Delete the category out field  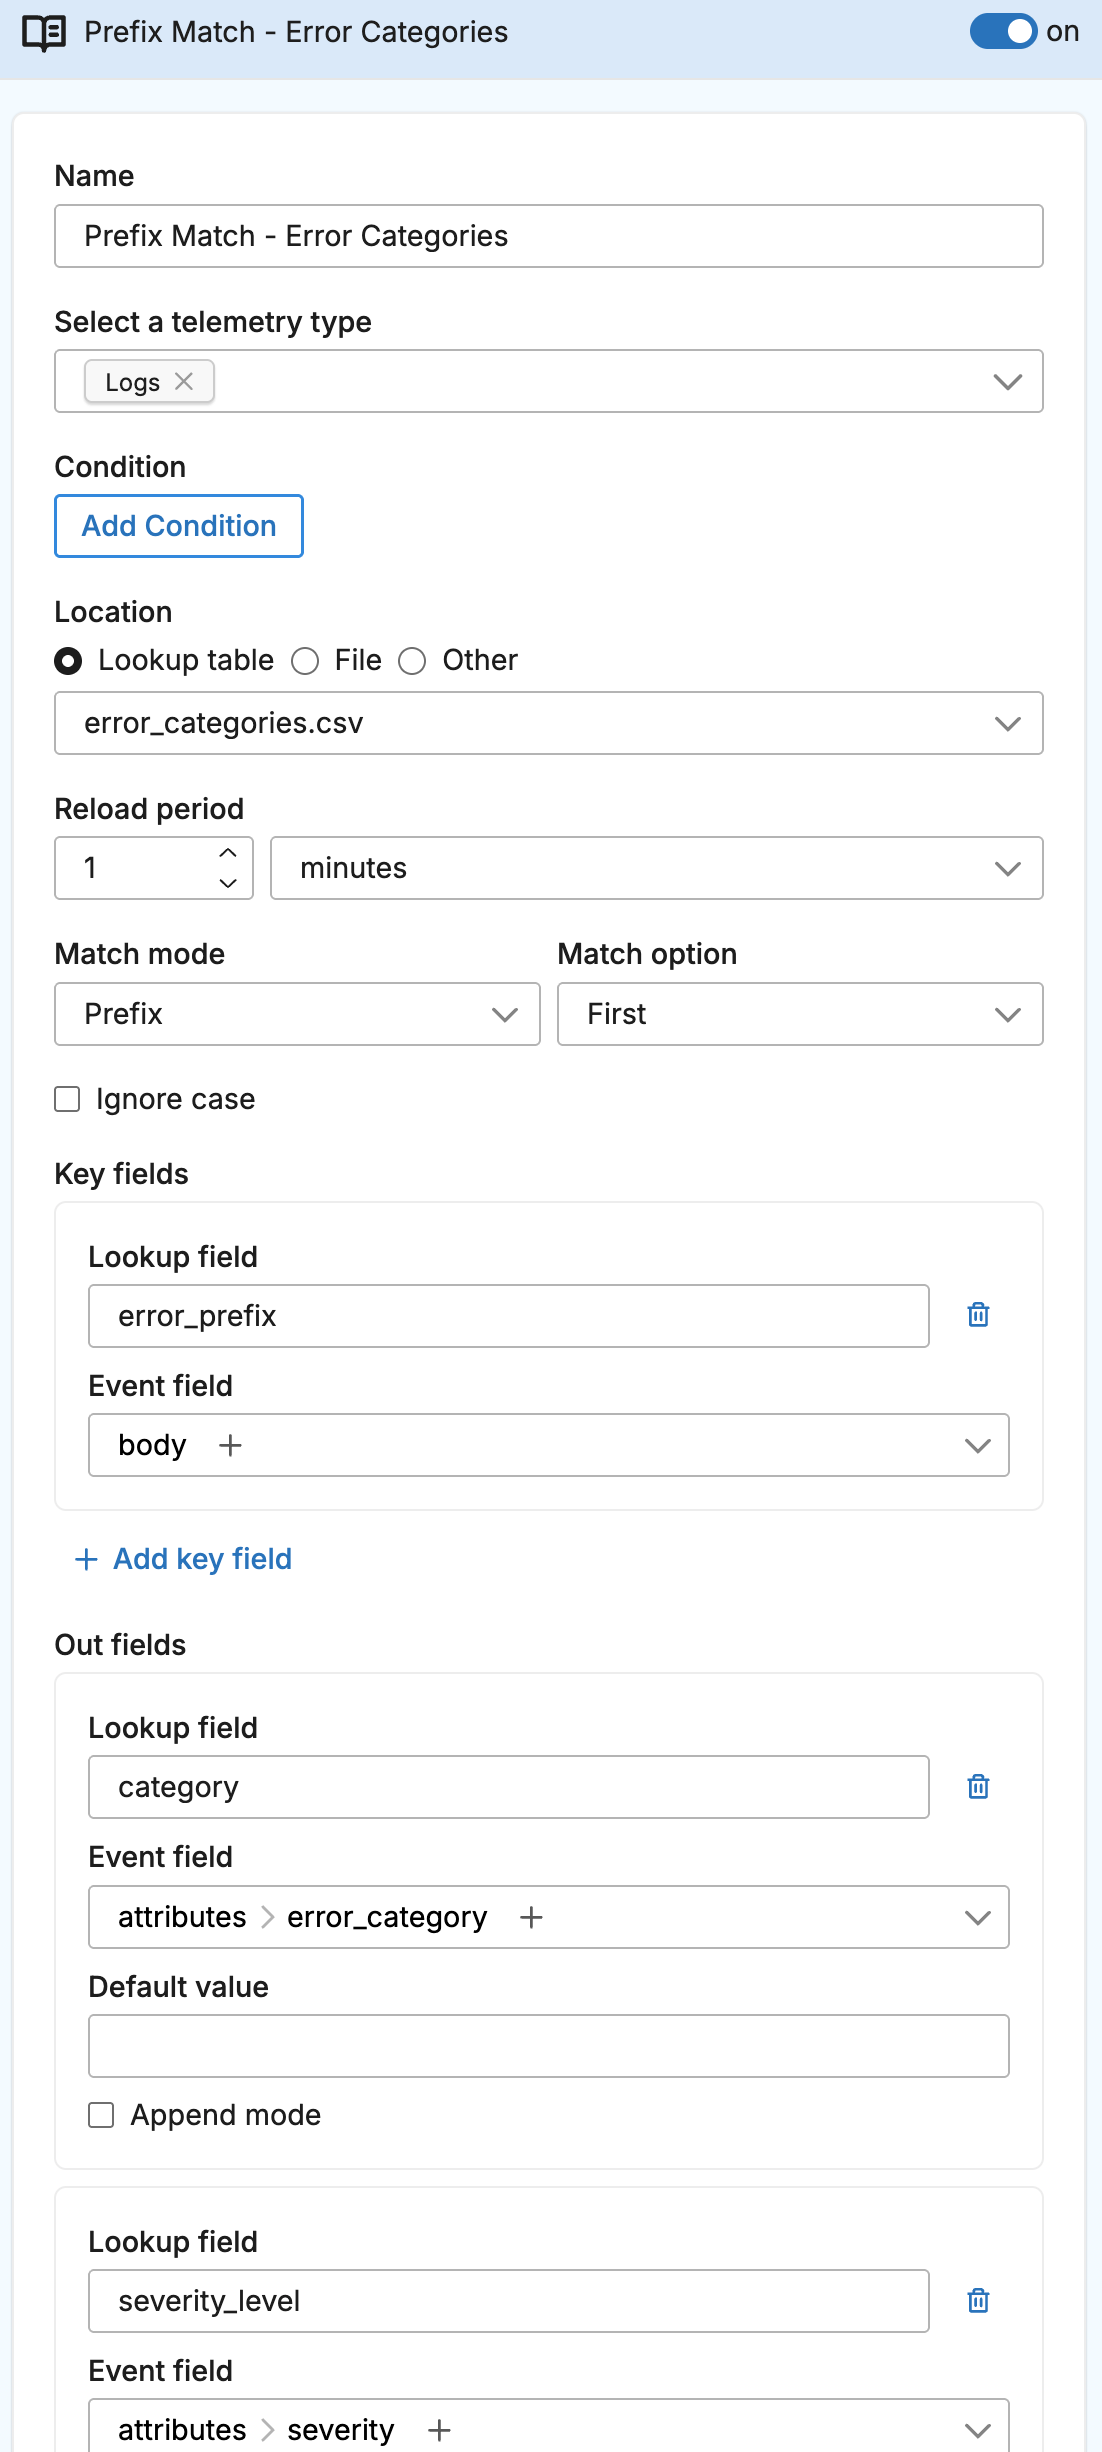[978, 1786]
